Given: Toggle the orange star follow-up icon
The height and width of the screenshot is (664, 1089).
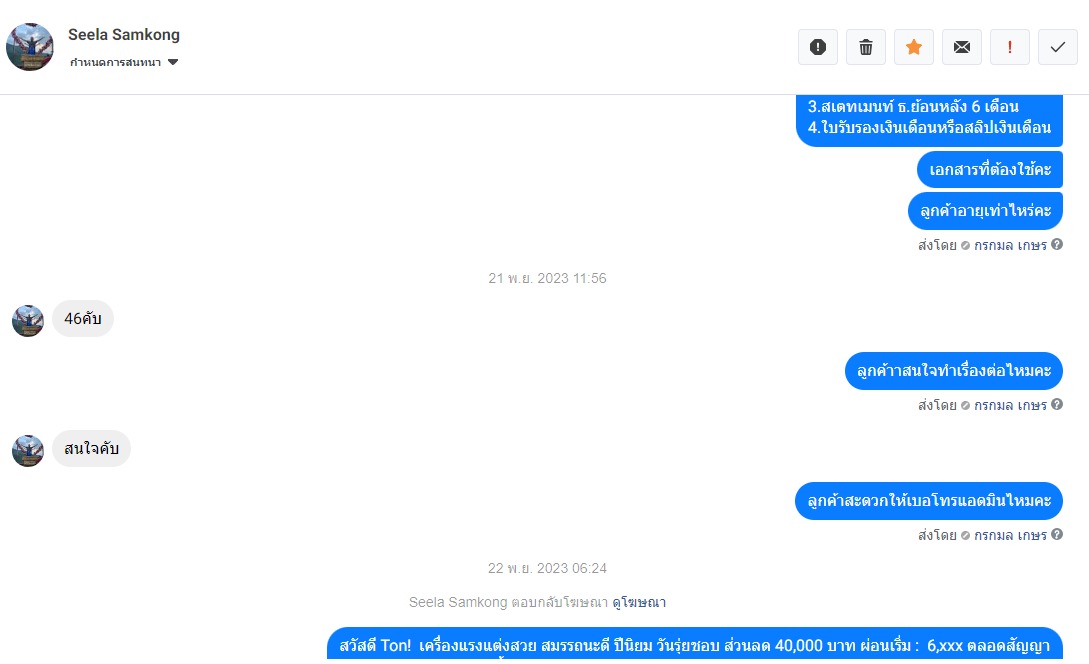Looking at the screenshot, I should pyautogui.click(x=914, y=47).
